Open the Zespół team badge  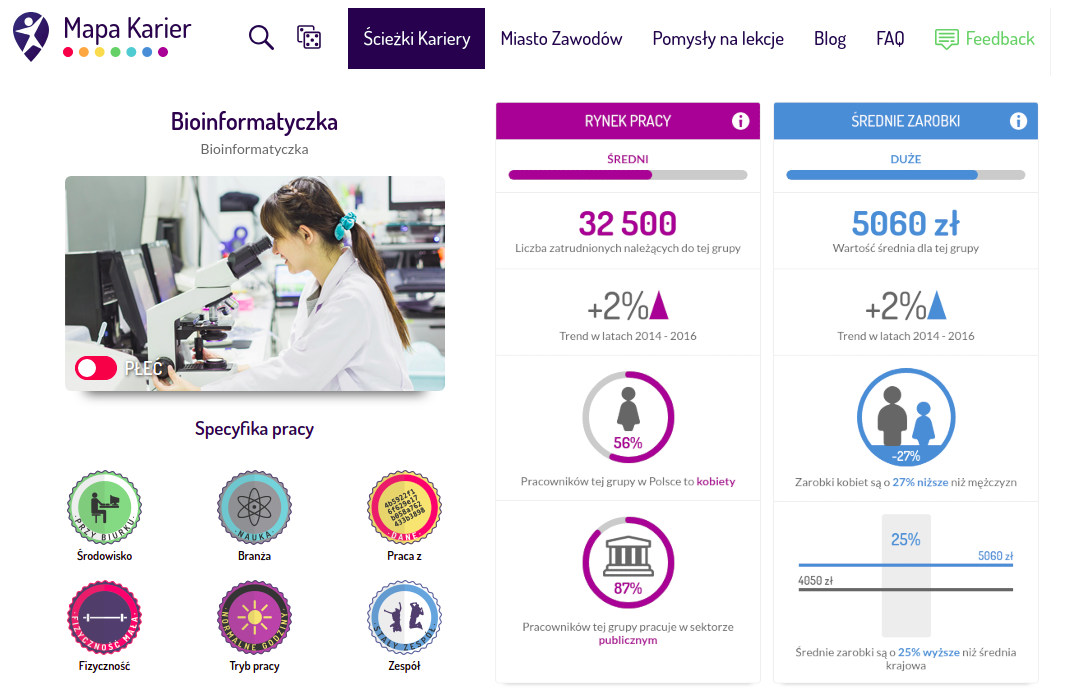404,617
